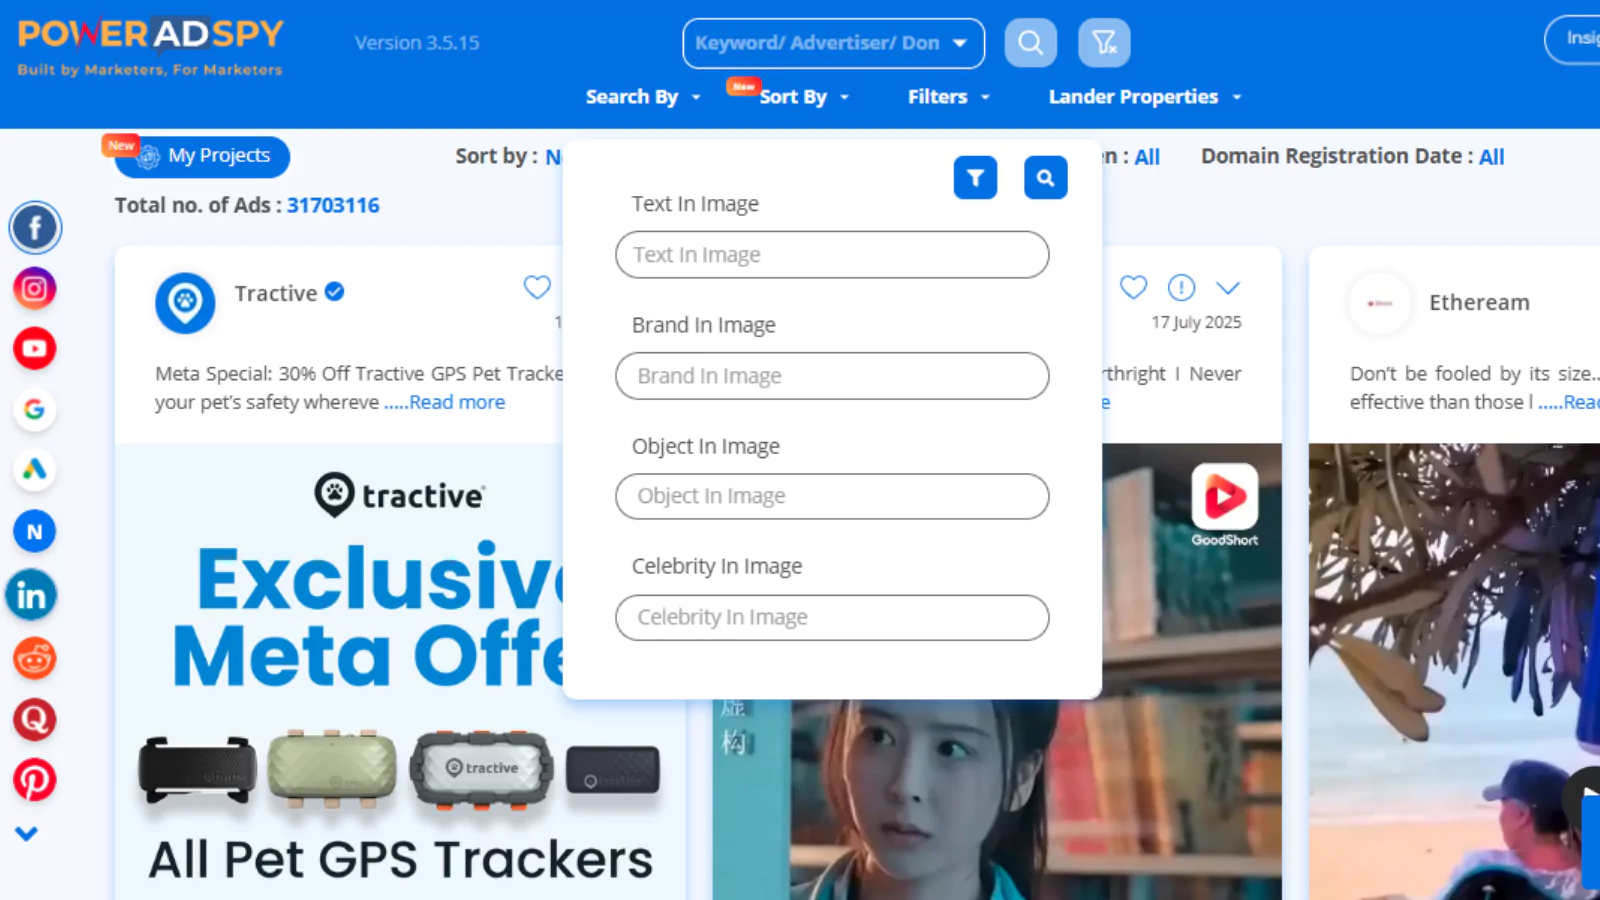Expand more platforms chevron in sidebar
The height and width of the screenshot is (900, 1600).
point(27,833)
